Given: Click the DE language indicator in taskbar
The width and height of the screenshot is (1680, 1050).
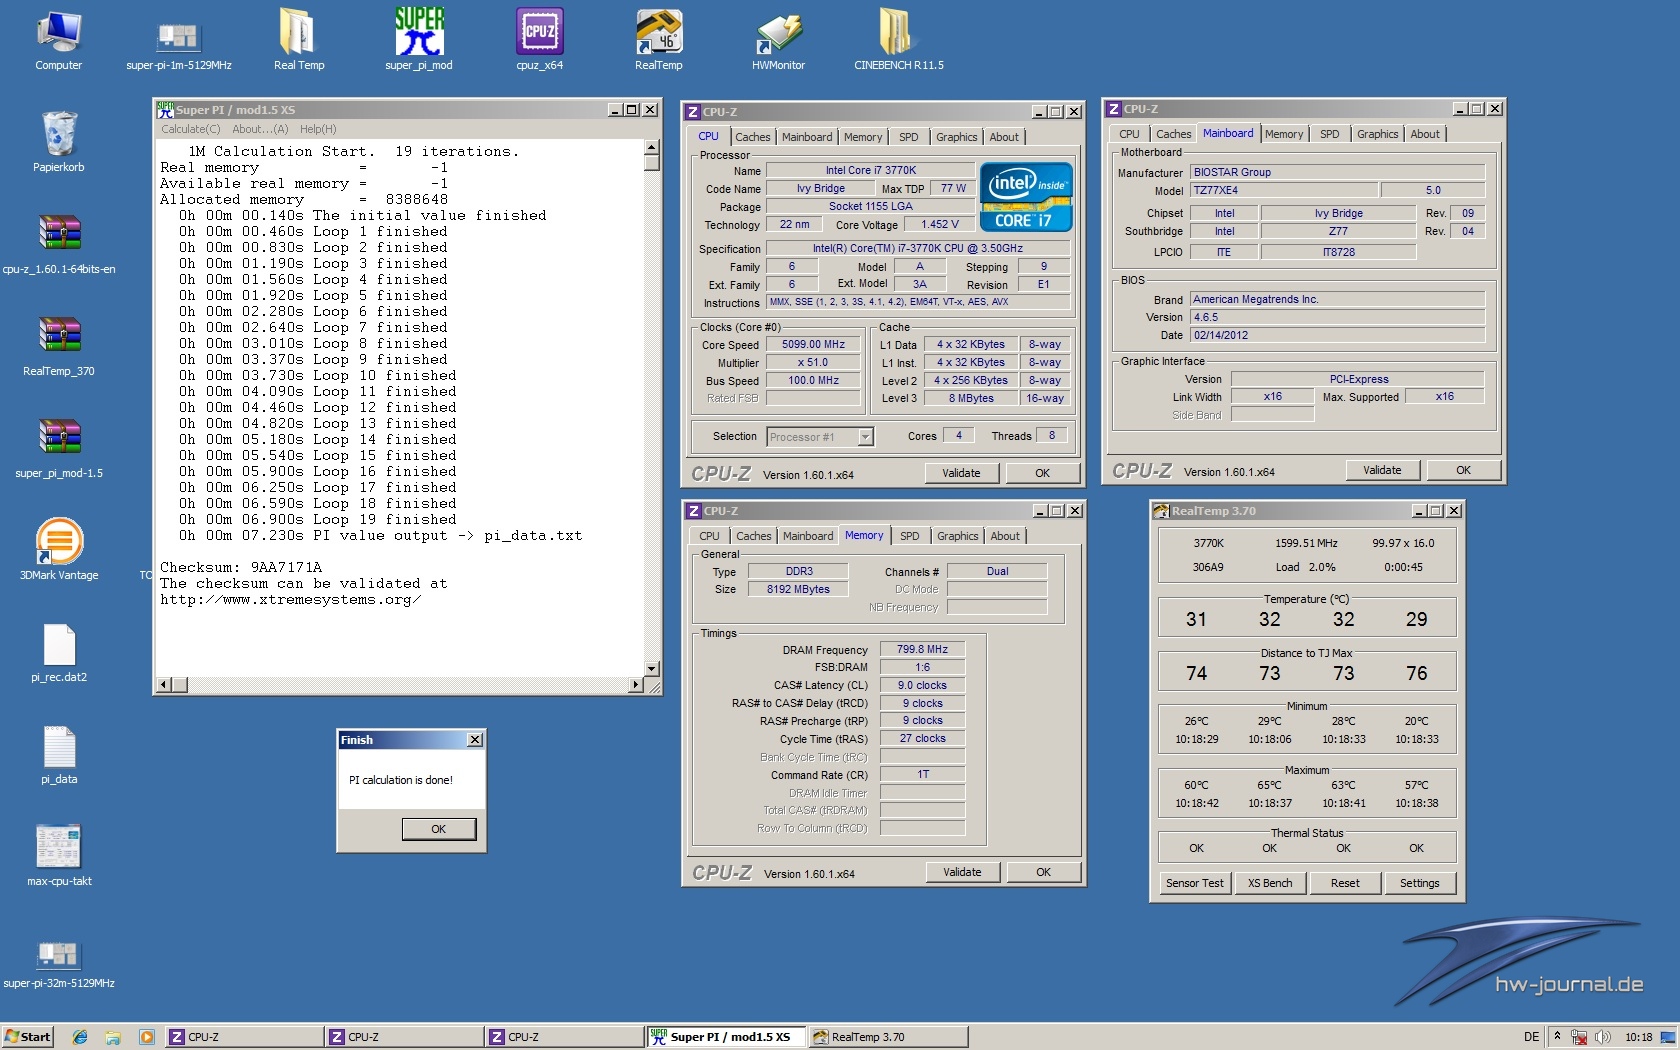Looking at the screenshot, I should (1531, 1037).
